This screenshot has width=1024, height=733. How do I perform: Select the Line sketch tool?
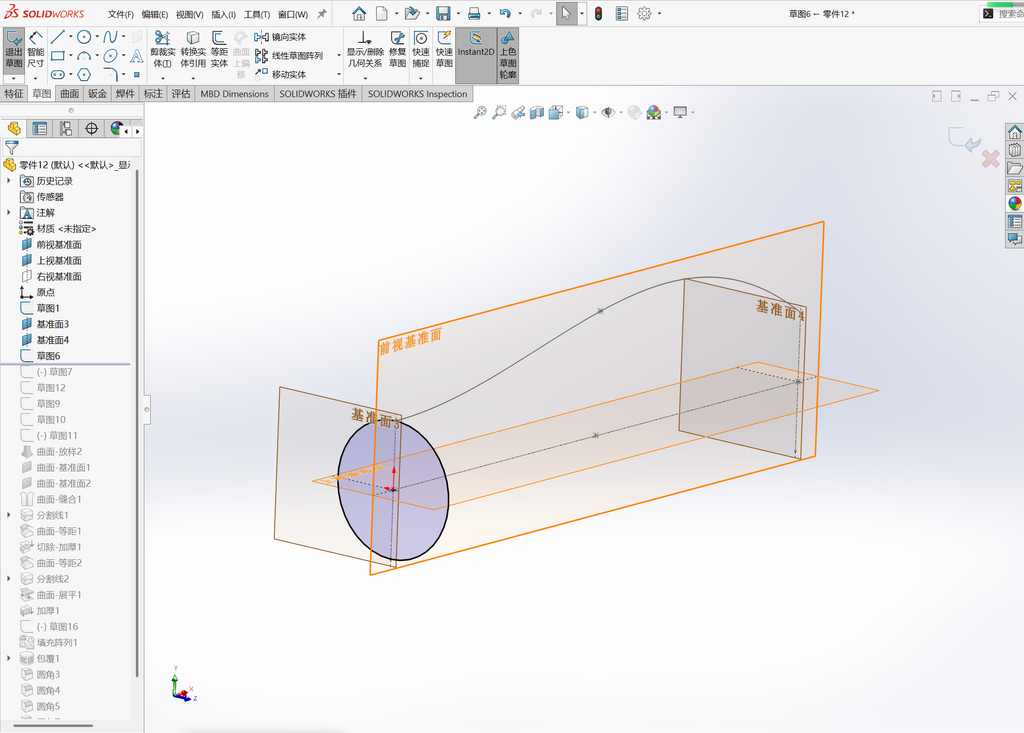point(57,37)
